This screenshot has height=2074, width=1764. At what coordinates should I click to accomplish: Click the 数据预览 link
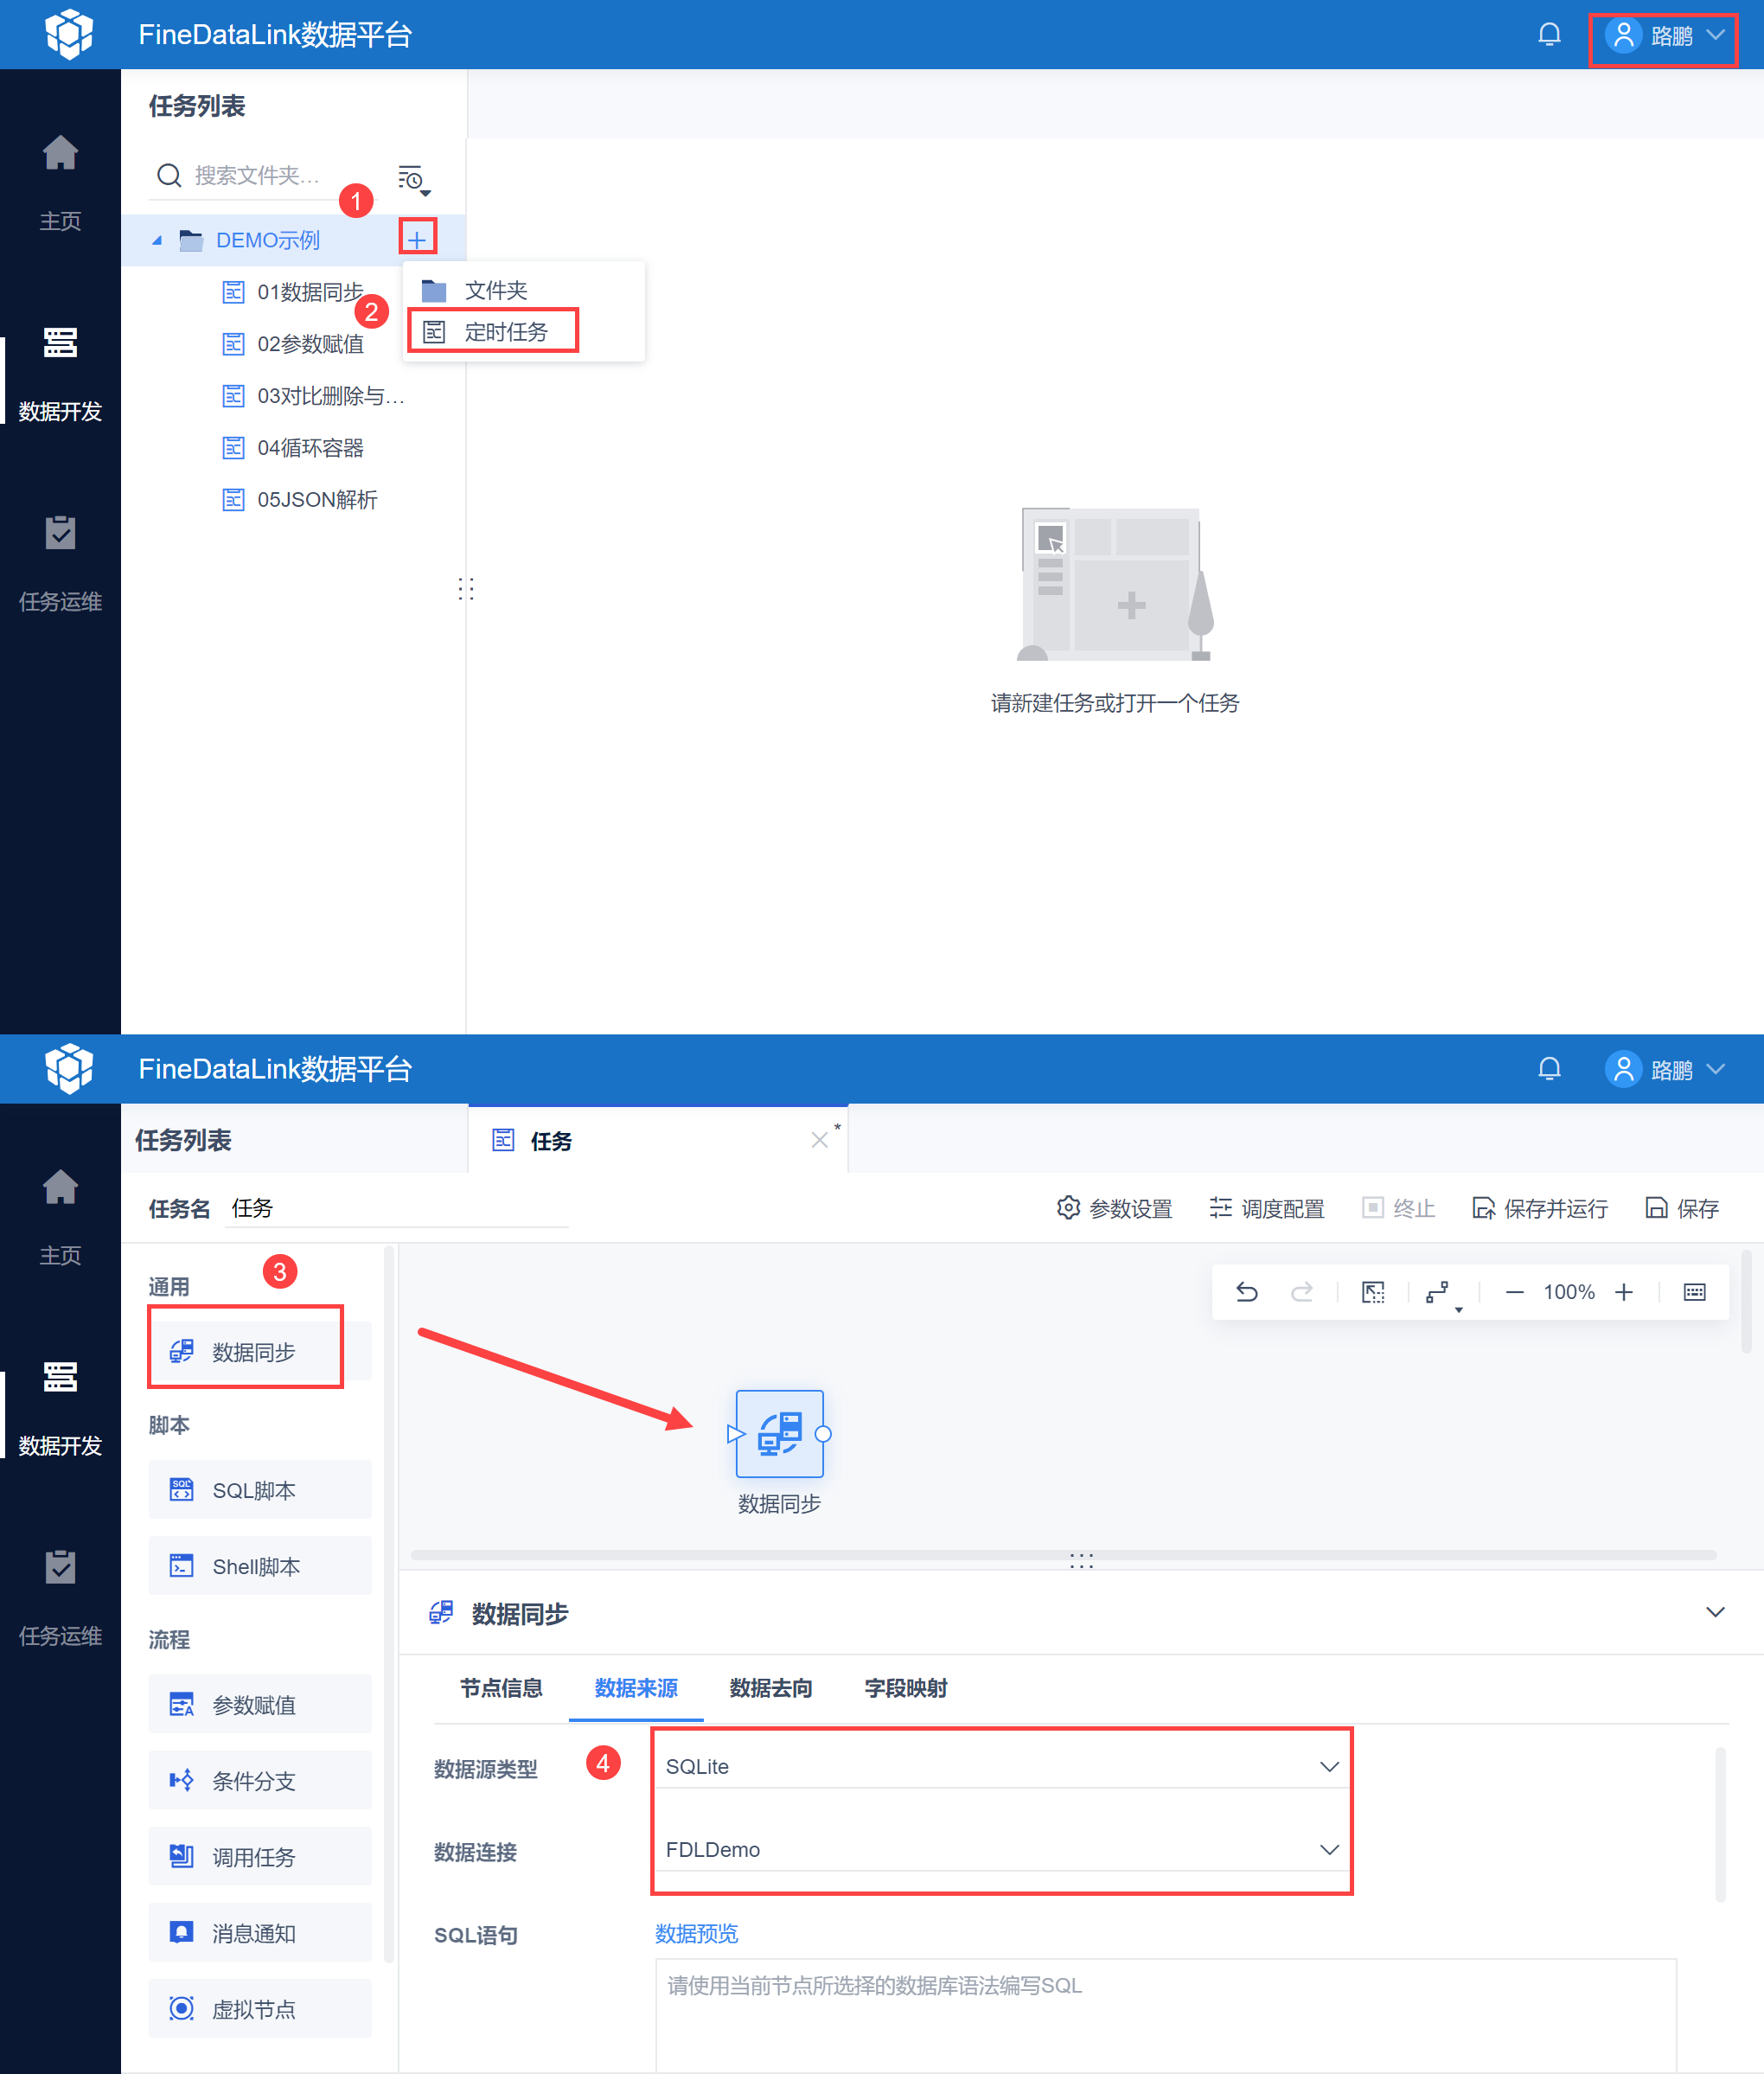[x=696, y=1933]
